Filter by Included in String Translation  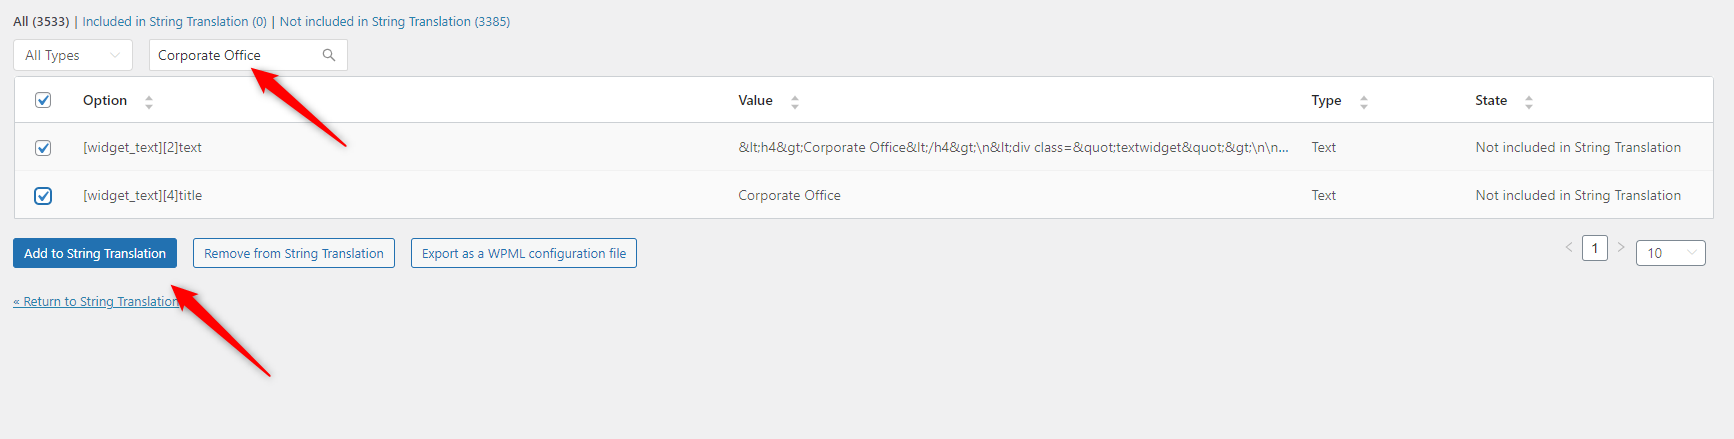175,21
